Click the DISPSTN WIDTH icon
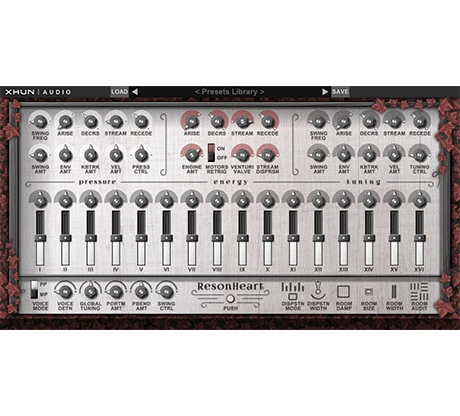The height and width of the screenshot is (416, 460). (318, 291)
